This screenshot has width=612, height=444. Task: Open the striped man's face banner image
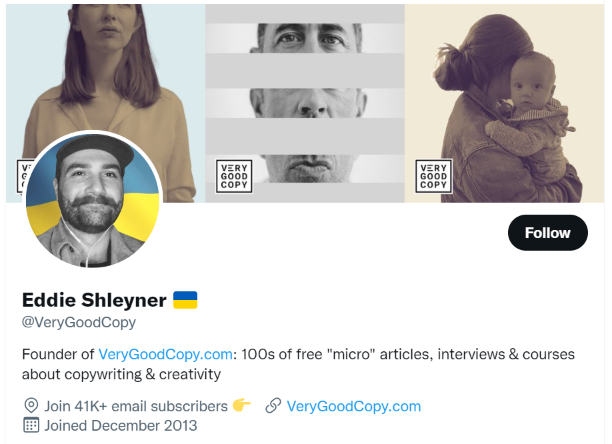pyautogui.click(x=305, y=103)
